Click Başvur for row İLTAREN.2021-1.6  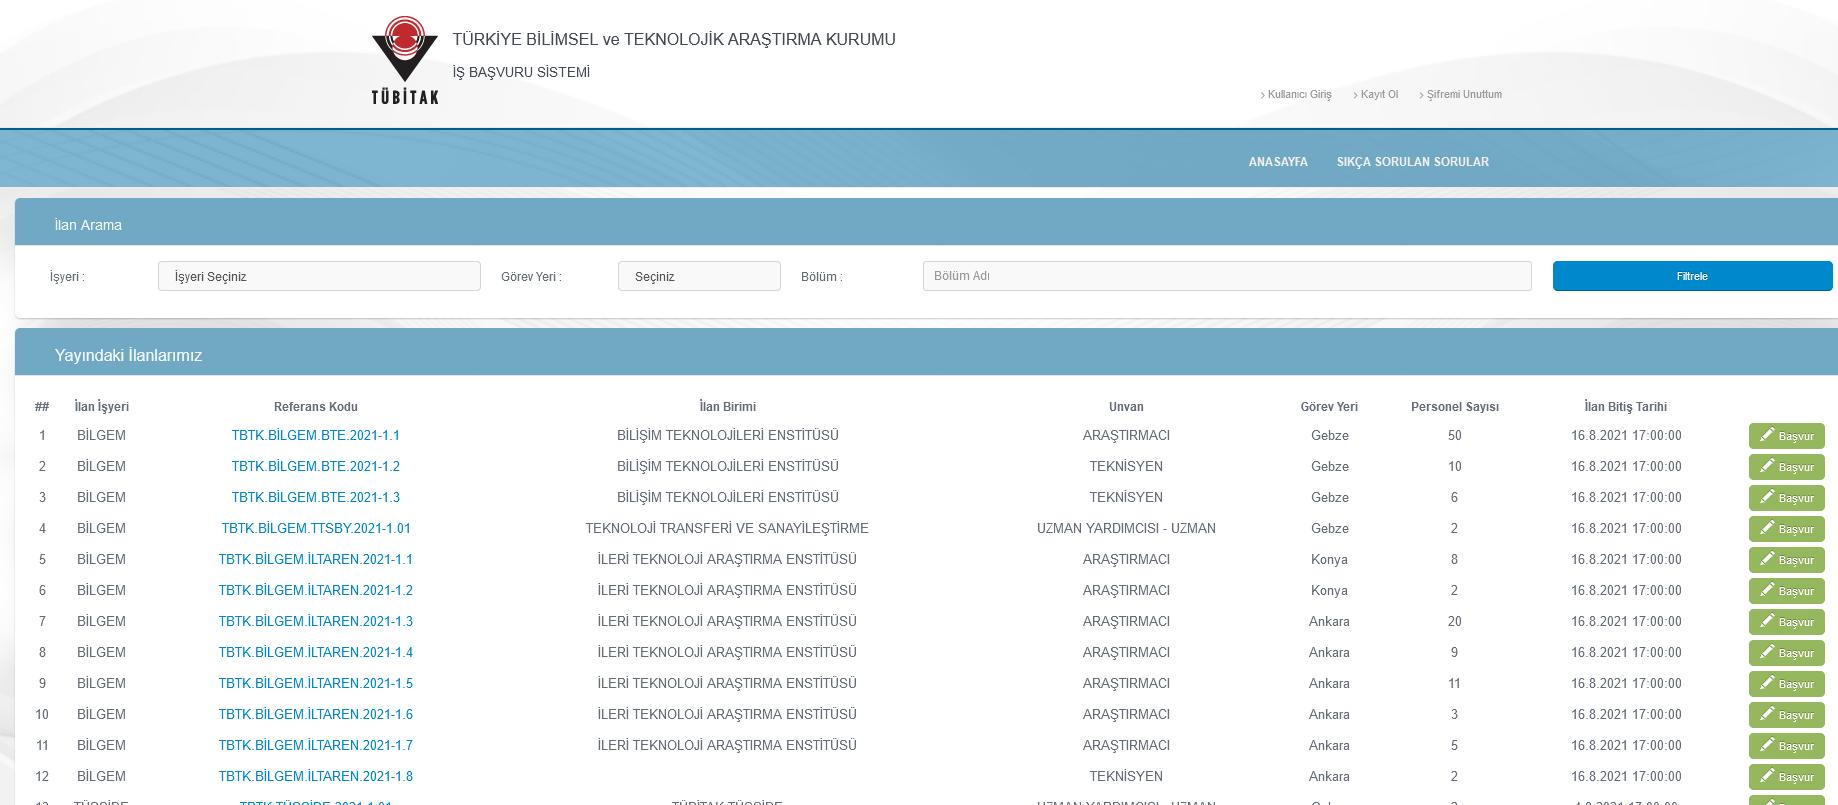1787,715
